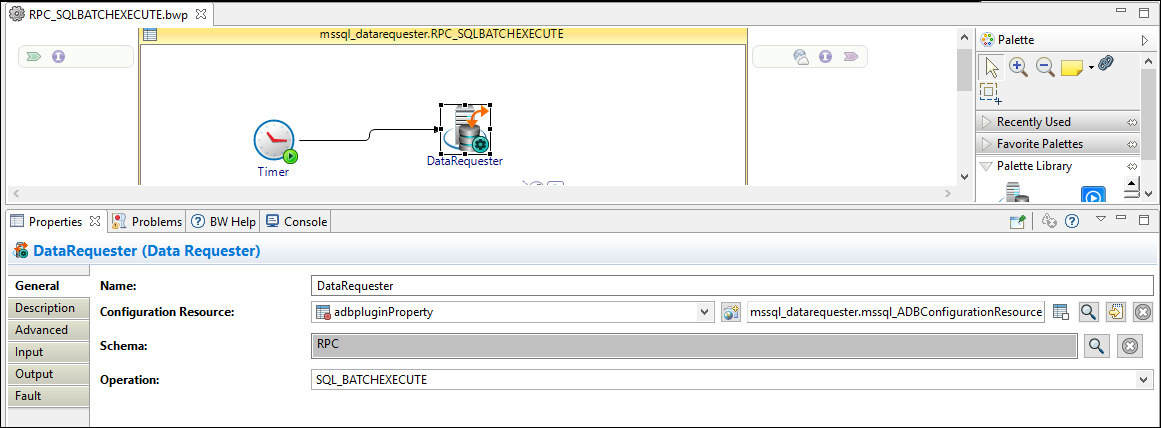Click the purple circle icon in the right canvas bar
The height and width of the screenshot is (428, 1161).
click(826, 56)
